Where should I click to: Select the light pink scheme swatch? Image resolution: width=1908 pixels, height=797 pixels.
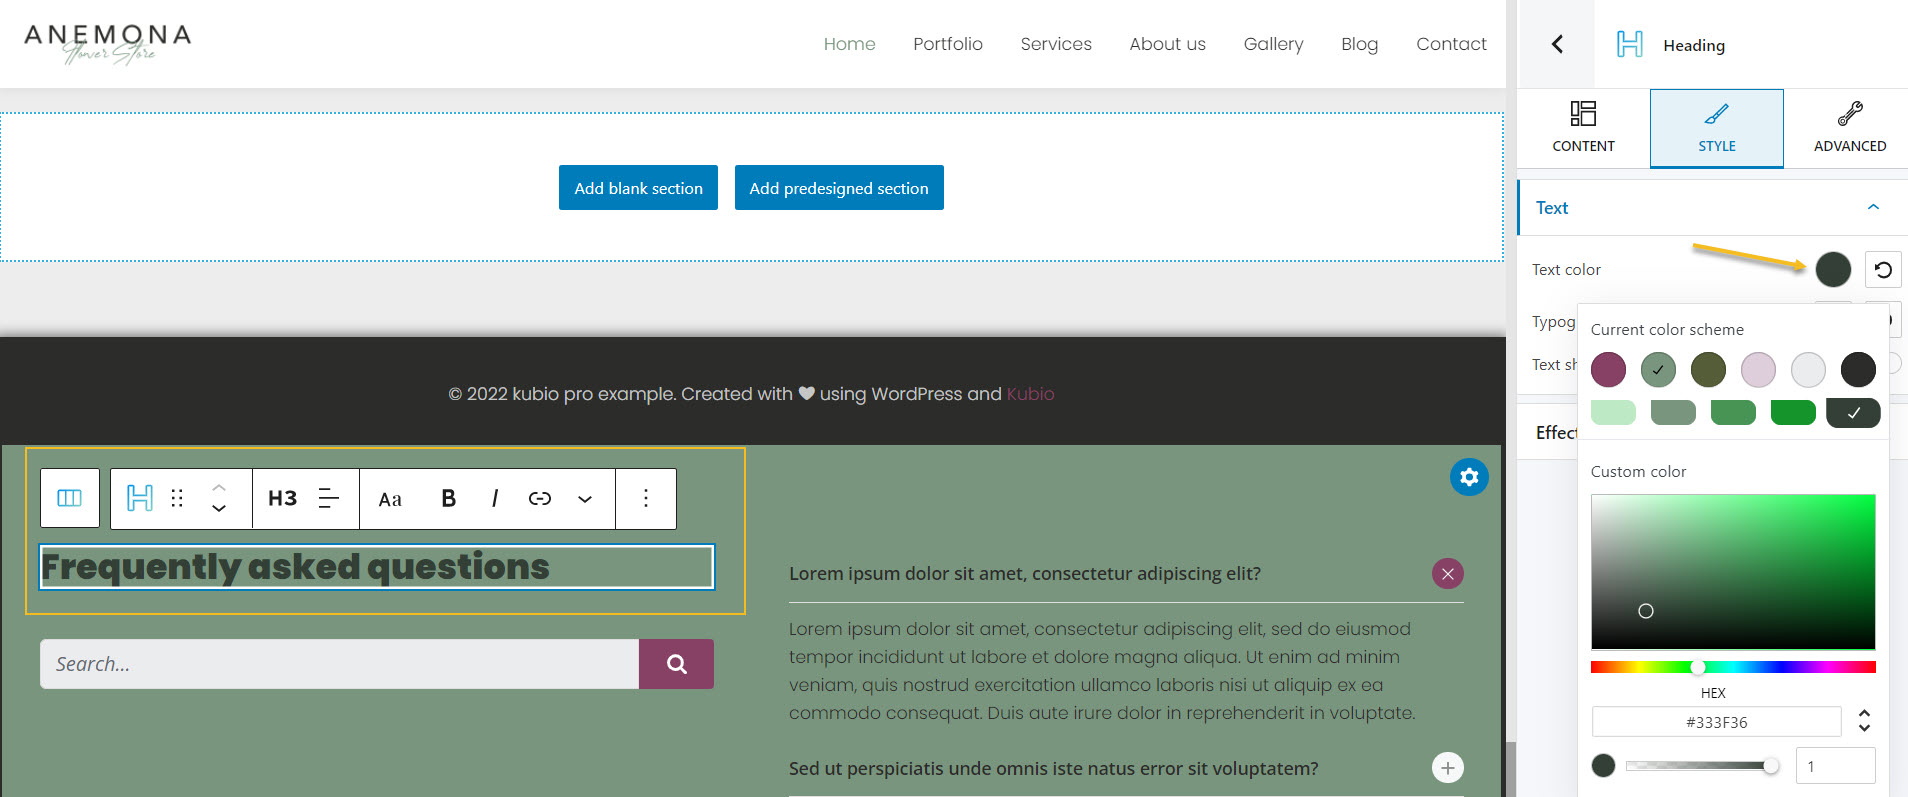tap(1758, 369)
